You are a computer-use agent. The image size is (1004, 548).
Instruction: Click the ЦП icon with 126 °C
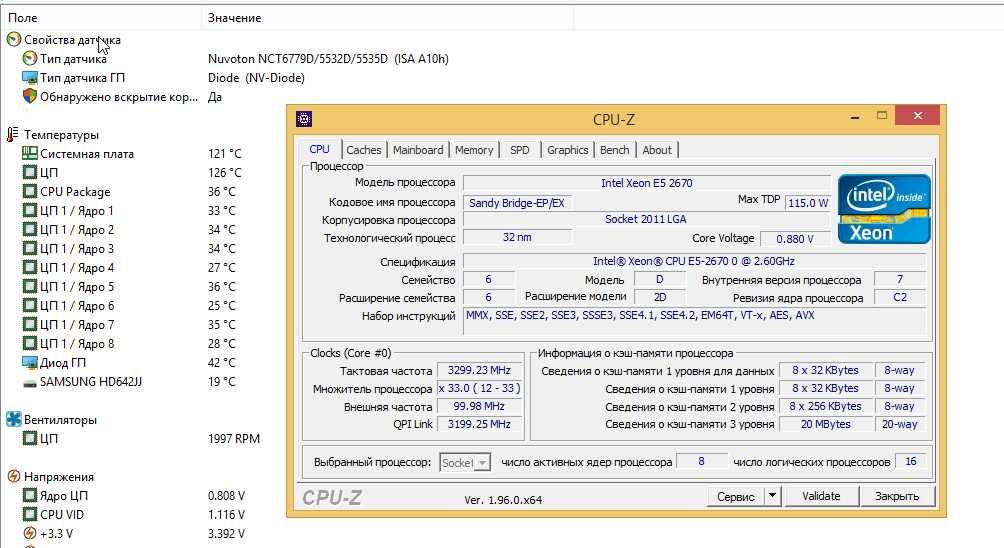29,172
